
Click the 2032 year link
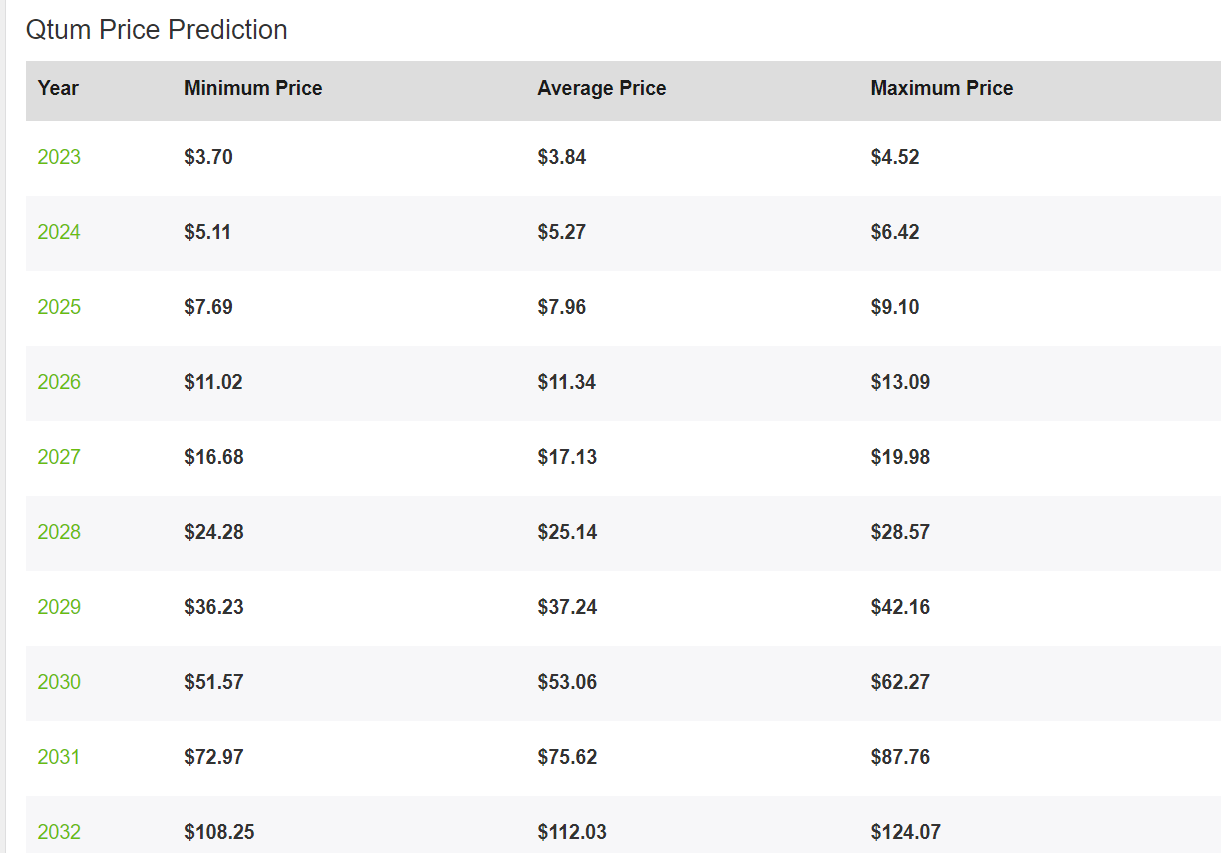click(x=59, y=832)
